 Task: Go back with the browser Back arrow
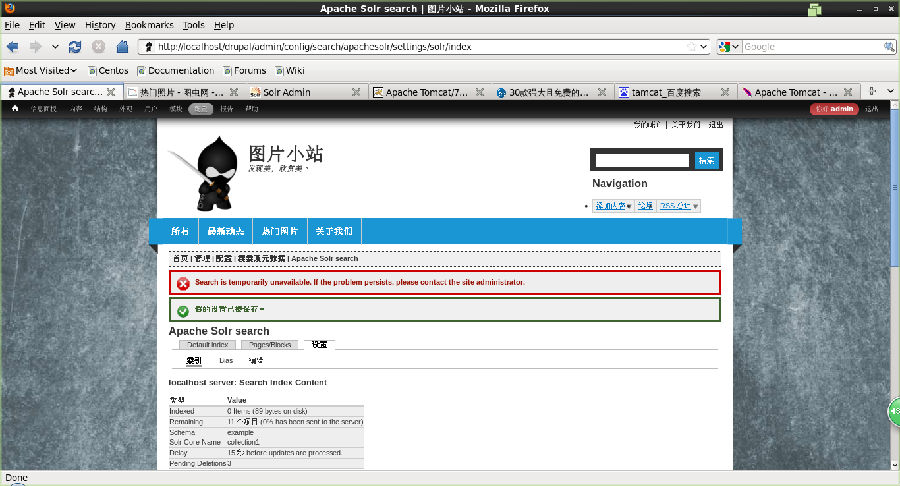pyautogui.click(x=13, y=46)
